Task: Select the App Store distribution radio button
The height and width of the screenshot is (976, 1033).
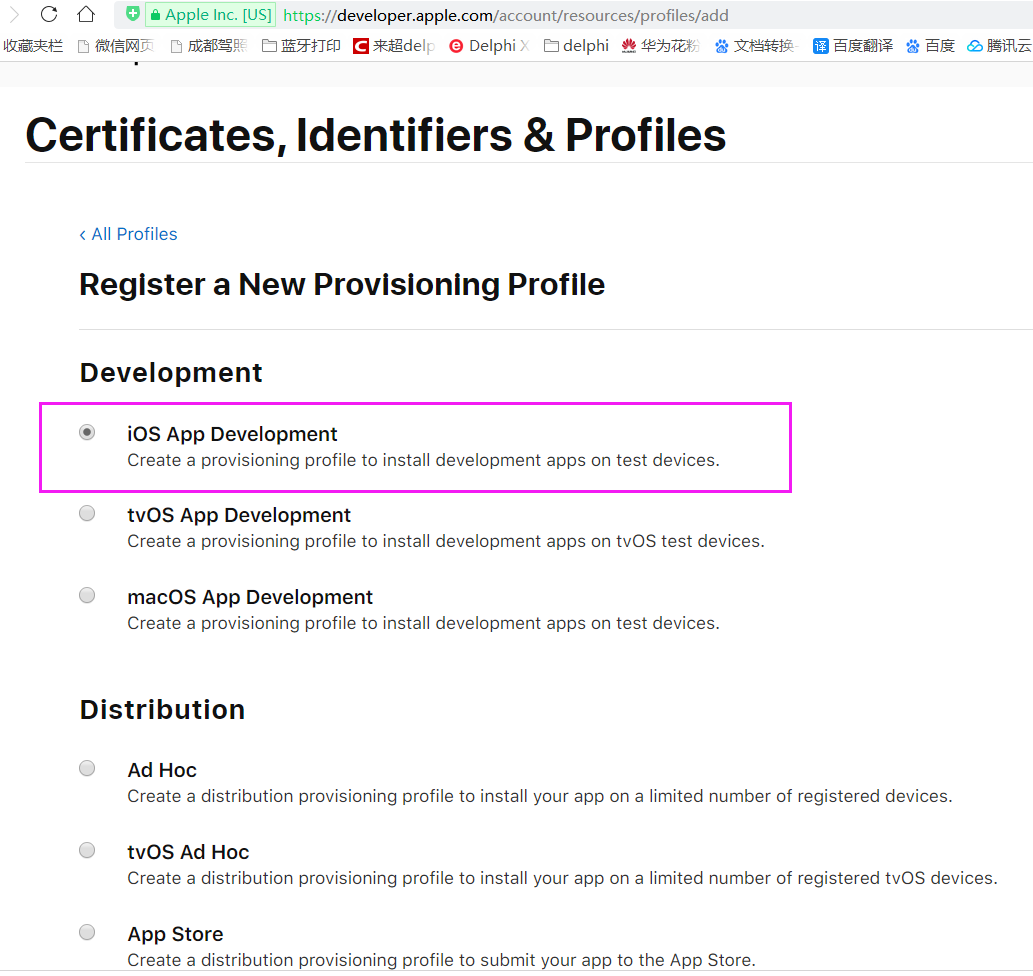Action: tap(88, 933)
